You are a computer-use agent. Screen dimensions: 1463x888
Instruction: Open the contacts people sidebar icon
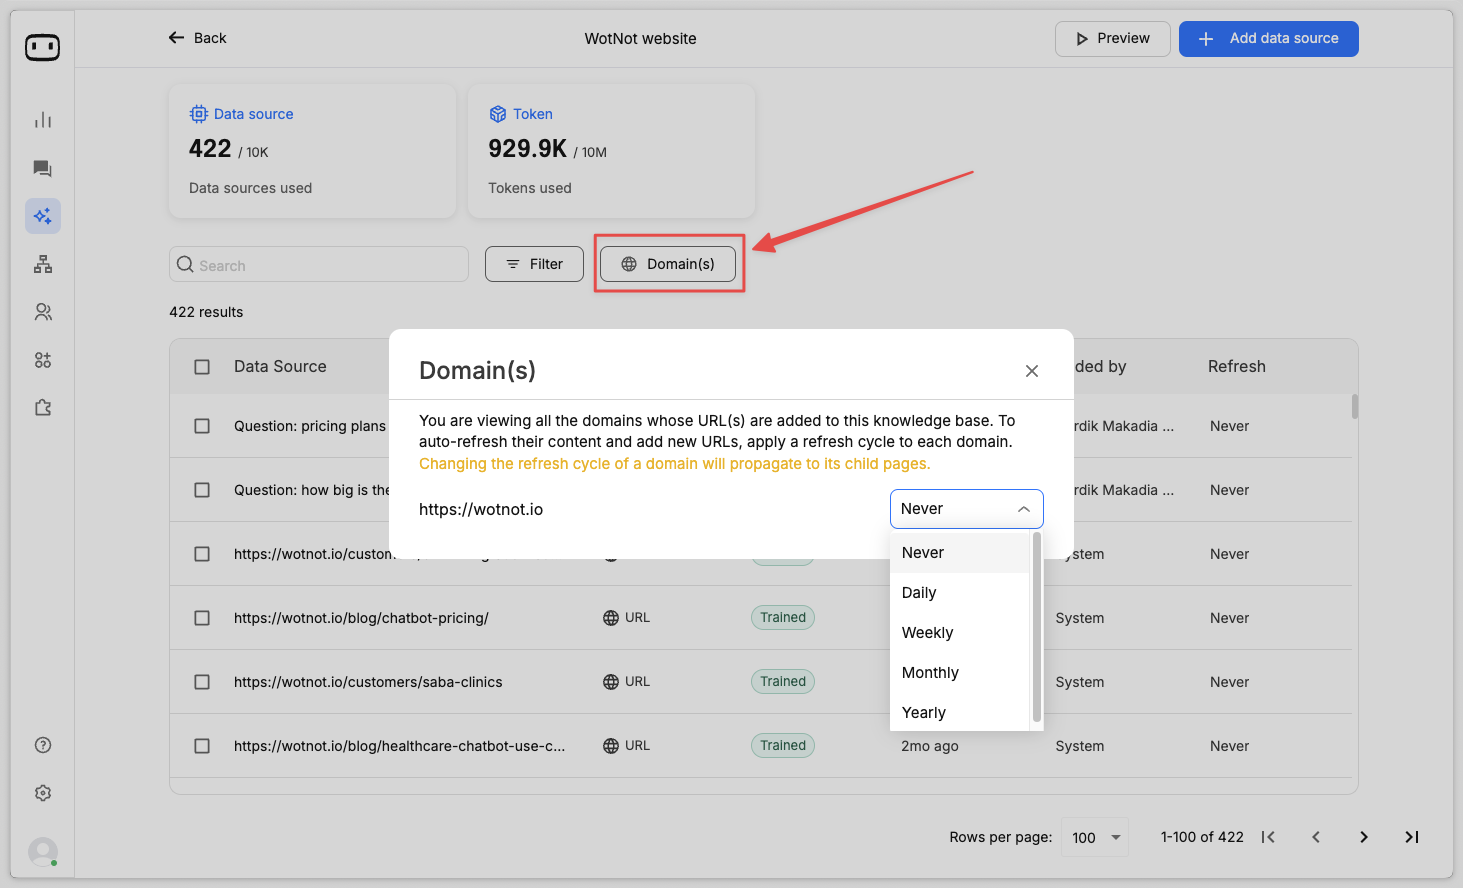(43, 312)
